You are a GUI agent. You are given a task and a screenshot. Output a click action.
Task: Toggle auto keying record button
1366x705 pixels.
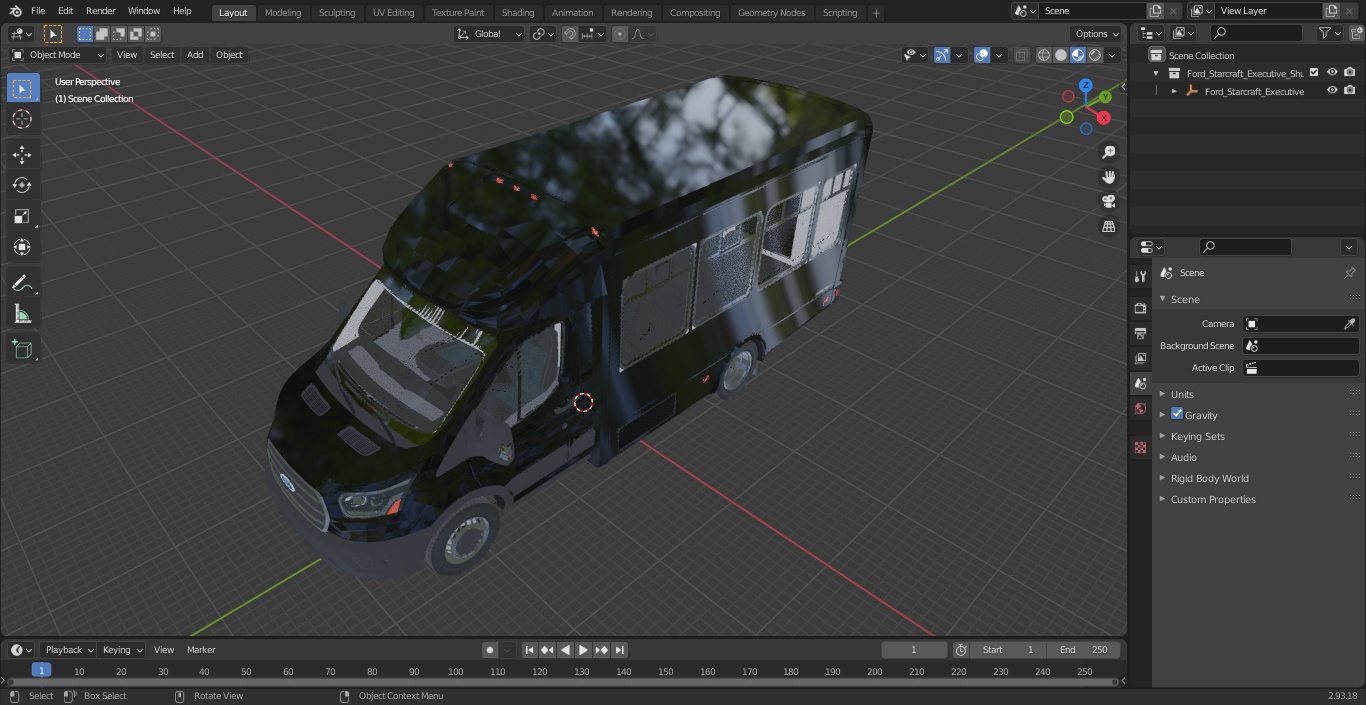[490, 650]
